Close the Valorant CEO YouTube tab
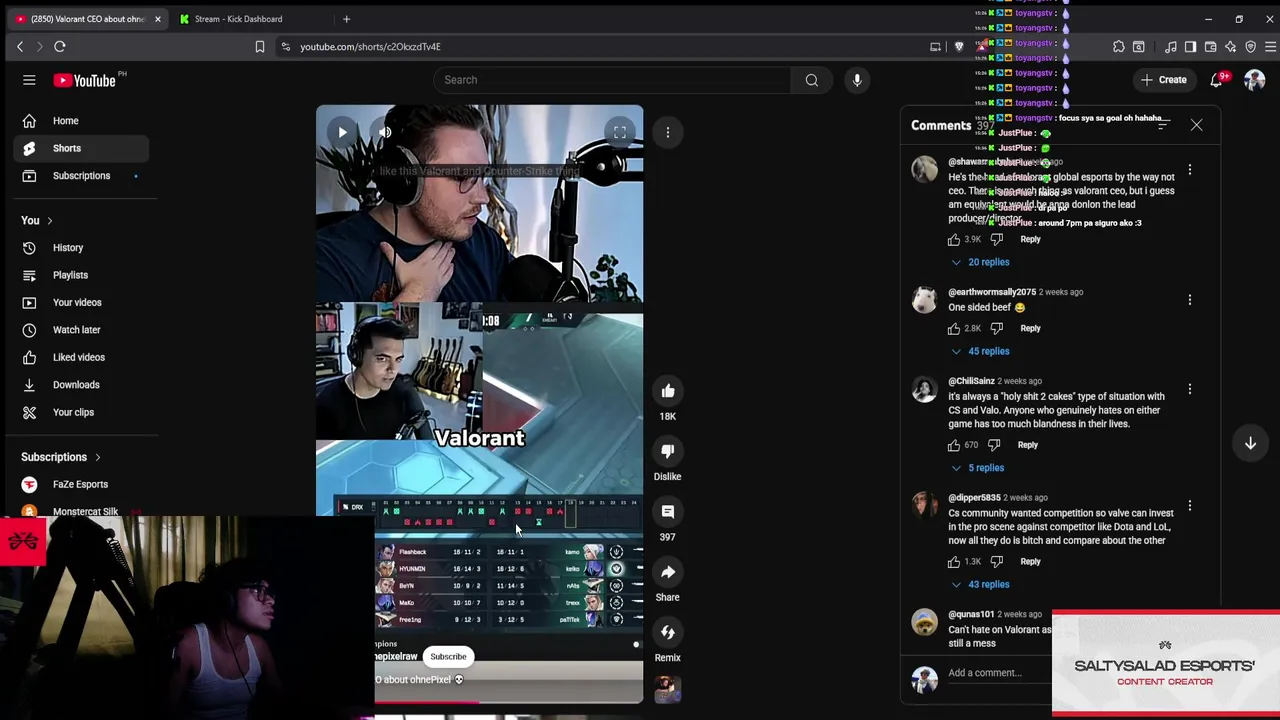The height and width of the screenshot is (720, 1280). point(157,19)
